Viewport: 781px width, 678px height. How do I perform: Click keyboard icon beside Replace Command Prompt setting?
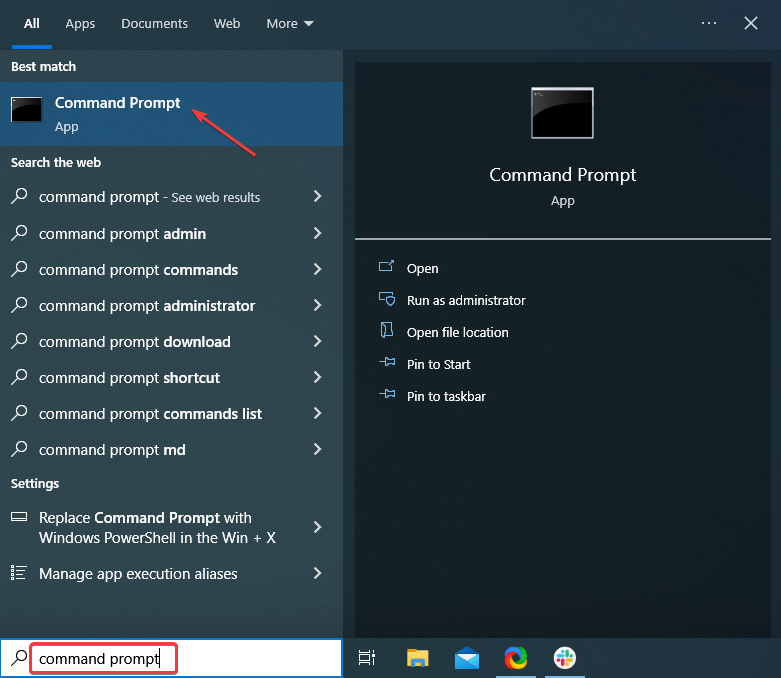[x=19, y=517]
